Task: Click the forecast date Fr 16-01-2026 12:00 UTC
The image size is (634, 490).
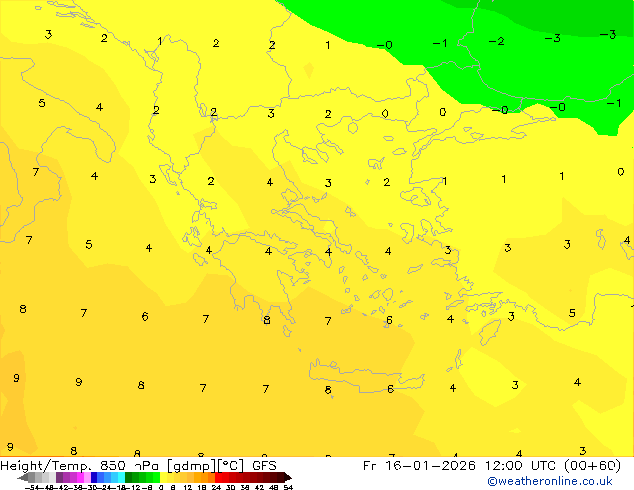Action: pos(460,466)
